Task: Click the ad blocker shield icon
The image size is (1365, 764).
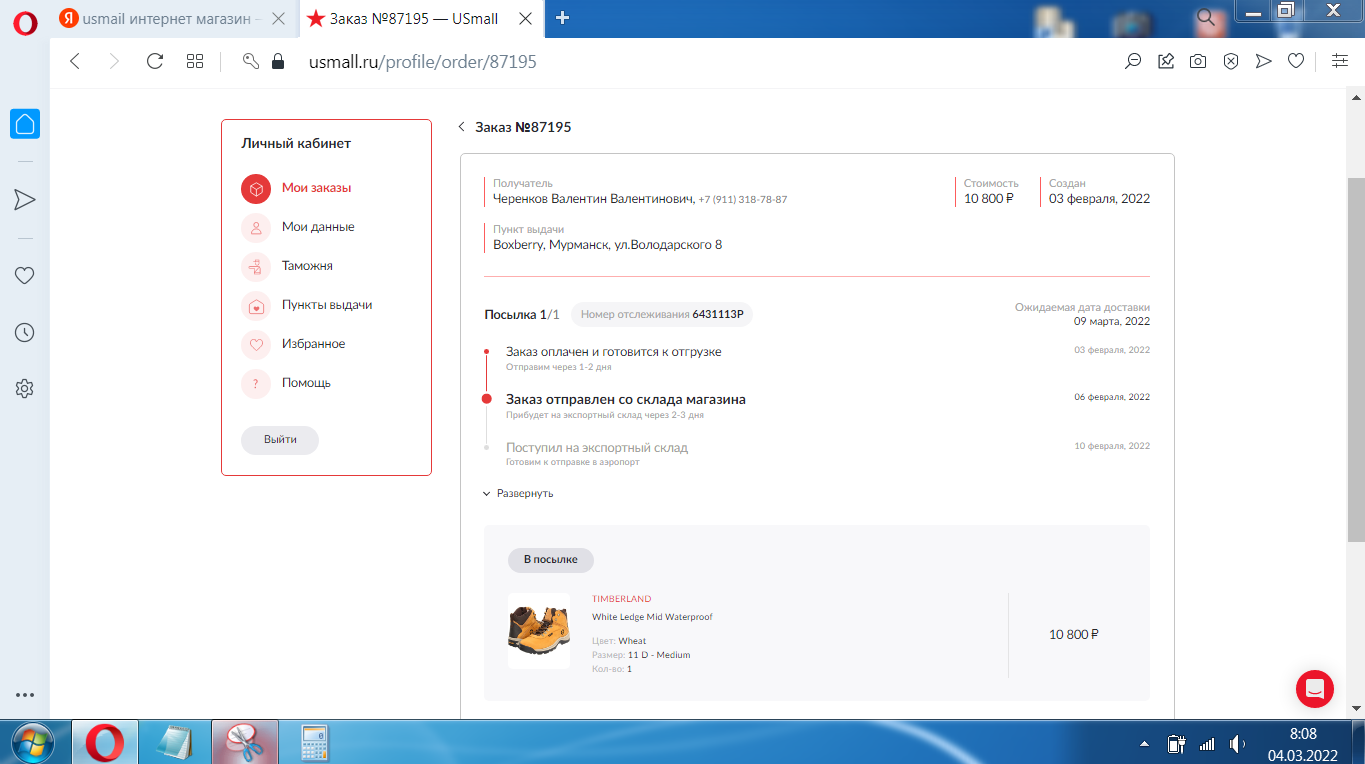Action: click(1231, 61)
